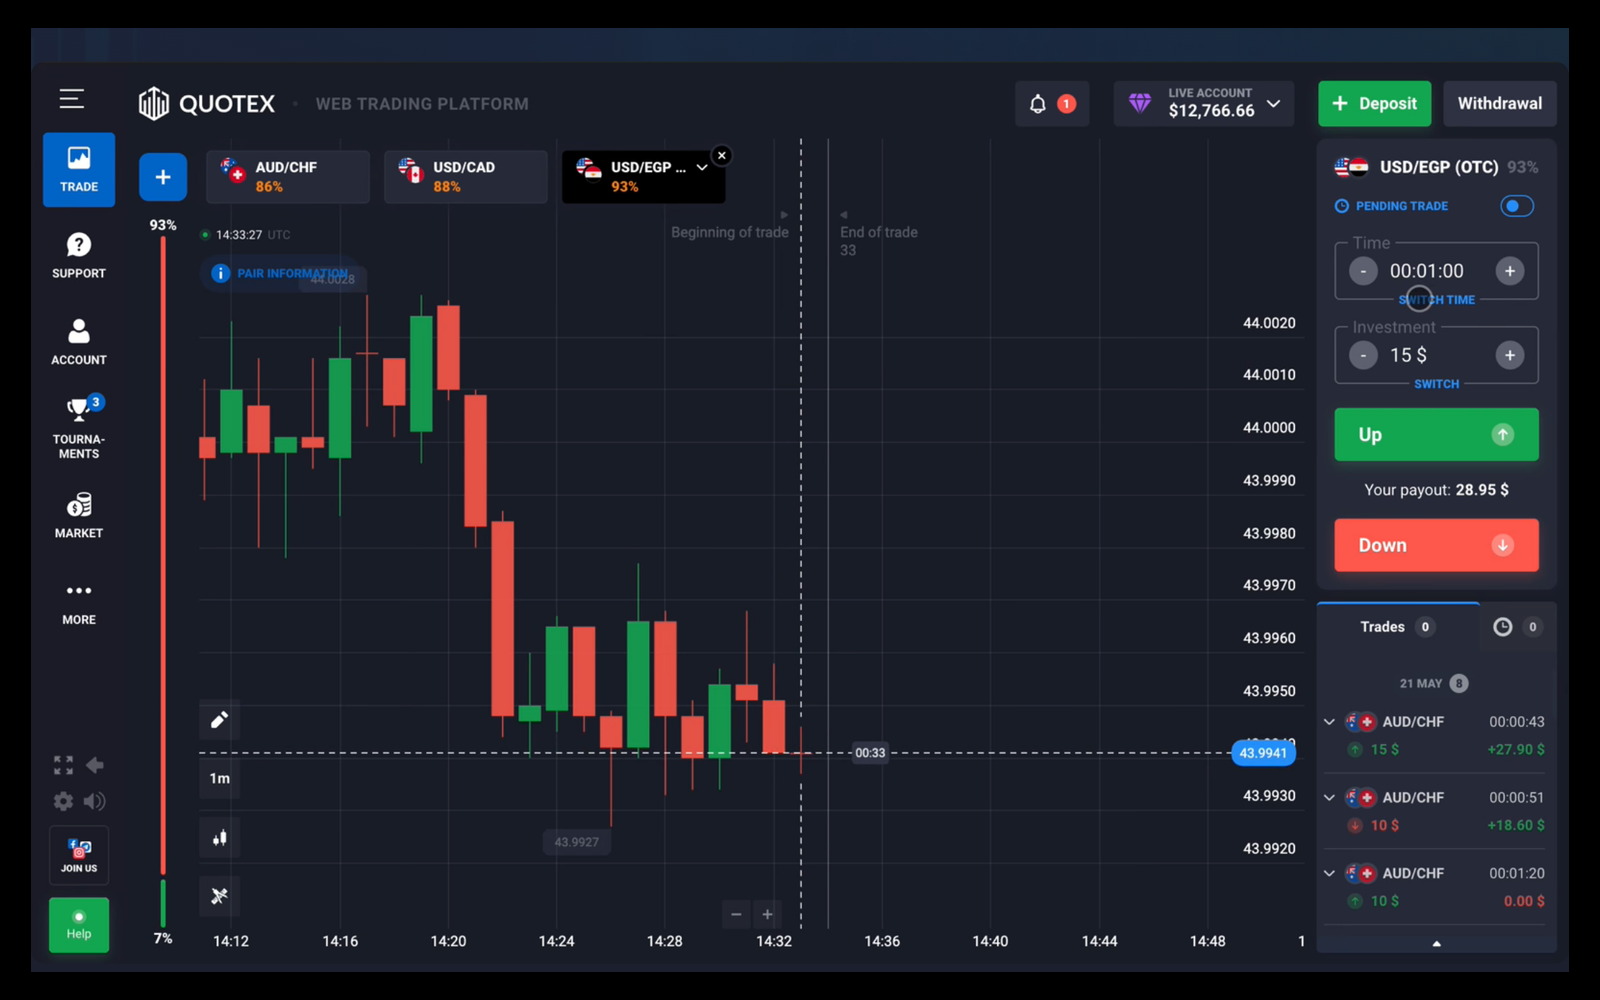Open the green Help chat button
The image size is (1600, 1000).
[x=79, y=925]
